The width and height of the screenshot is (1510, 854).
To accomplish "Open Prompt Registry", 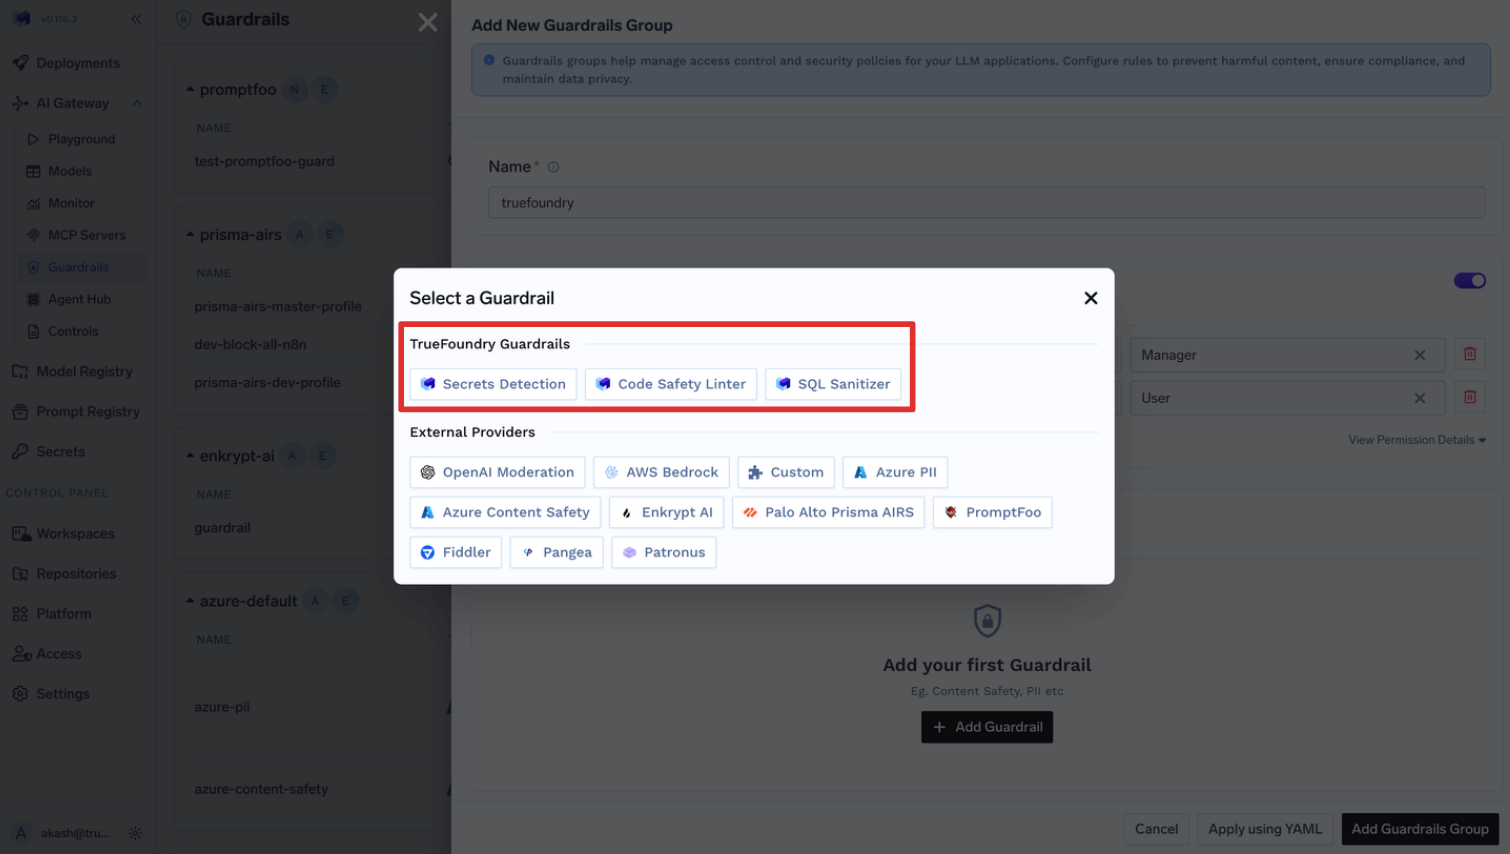I will coord(88,411).
